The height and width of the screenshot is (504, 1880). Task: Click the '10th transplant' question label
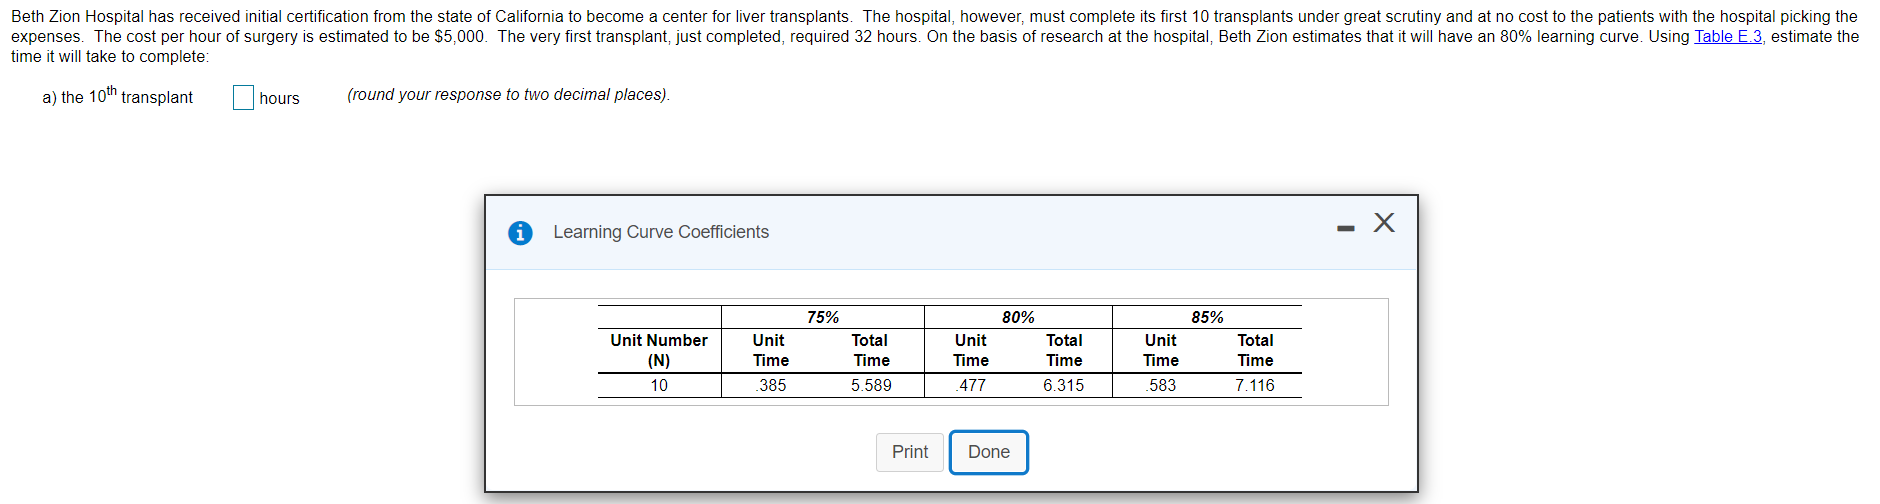point(117,97)
